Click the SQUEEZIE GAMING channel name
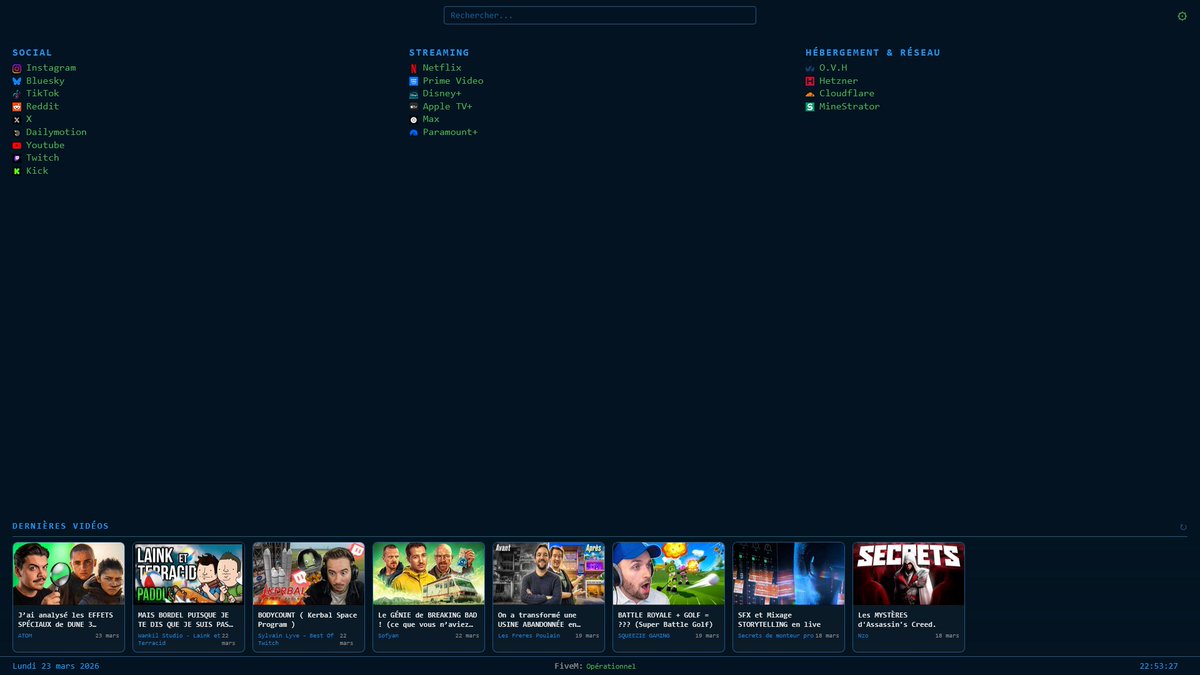 pyautogui.click(x=644, y=636)
